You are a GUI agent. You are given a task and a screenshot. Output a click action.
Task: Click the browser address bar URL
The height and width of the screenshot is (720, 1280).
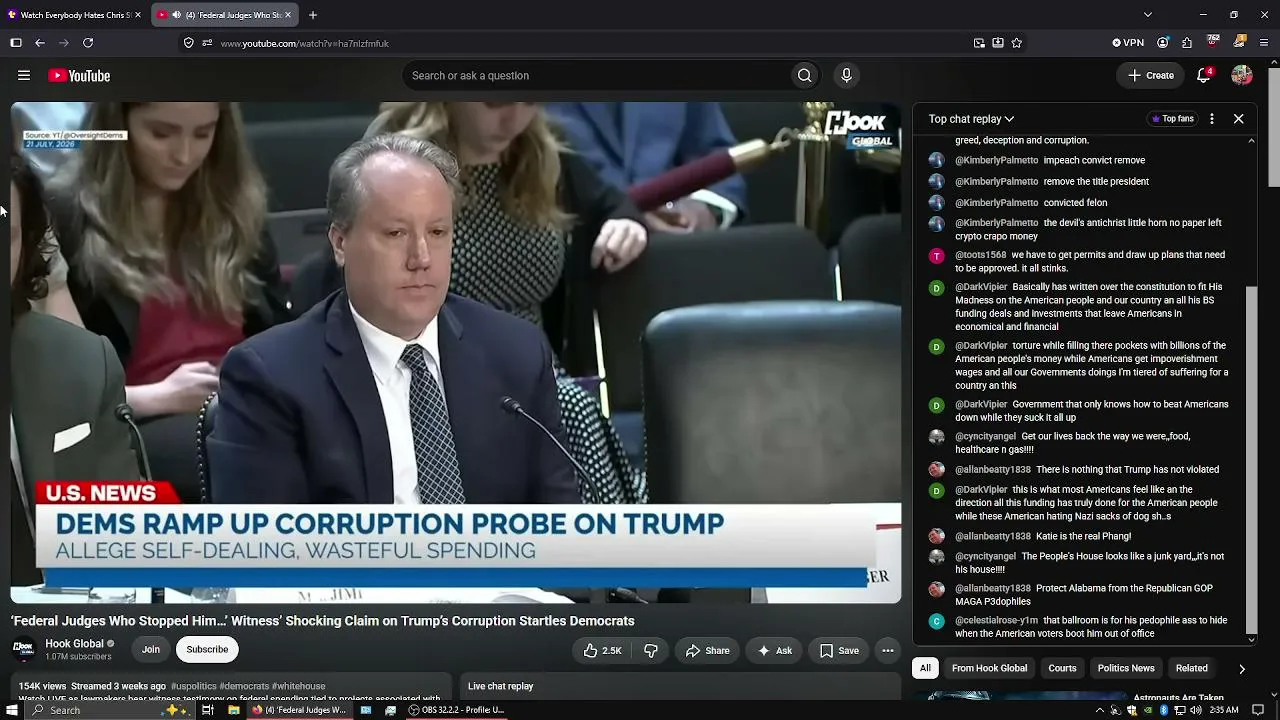pos(304,43)
